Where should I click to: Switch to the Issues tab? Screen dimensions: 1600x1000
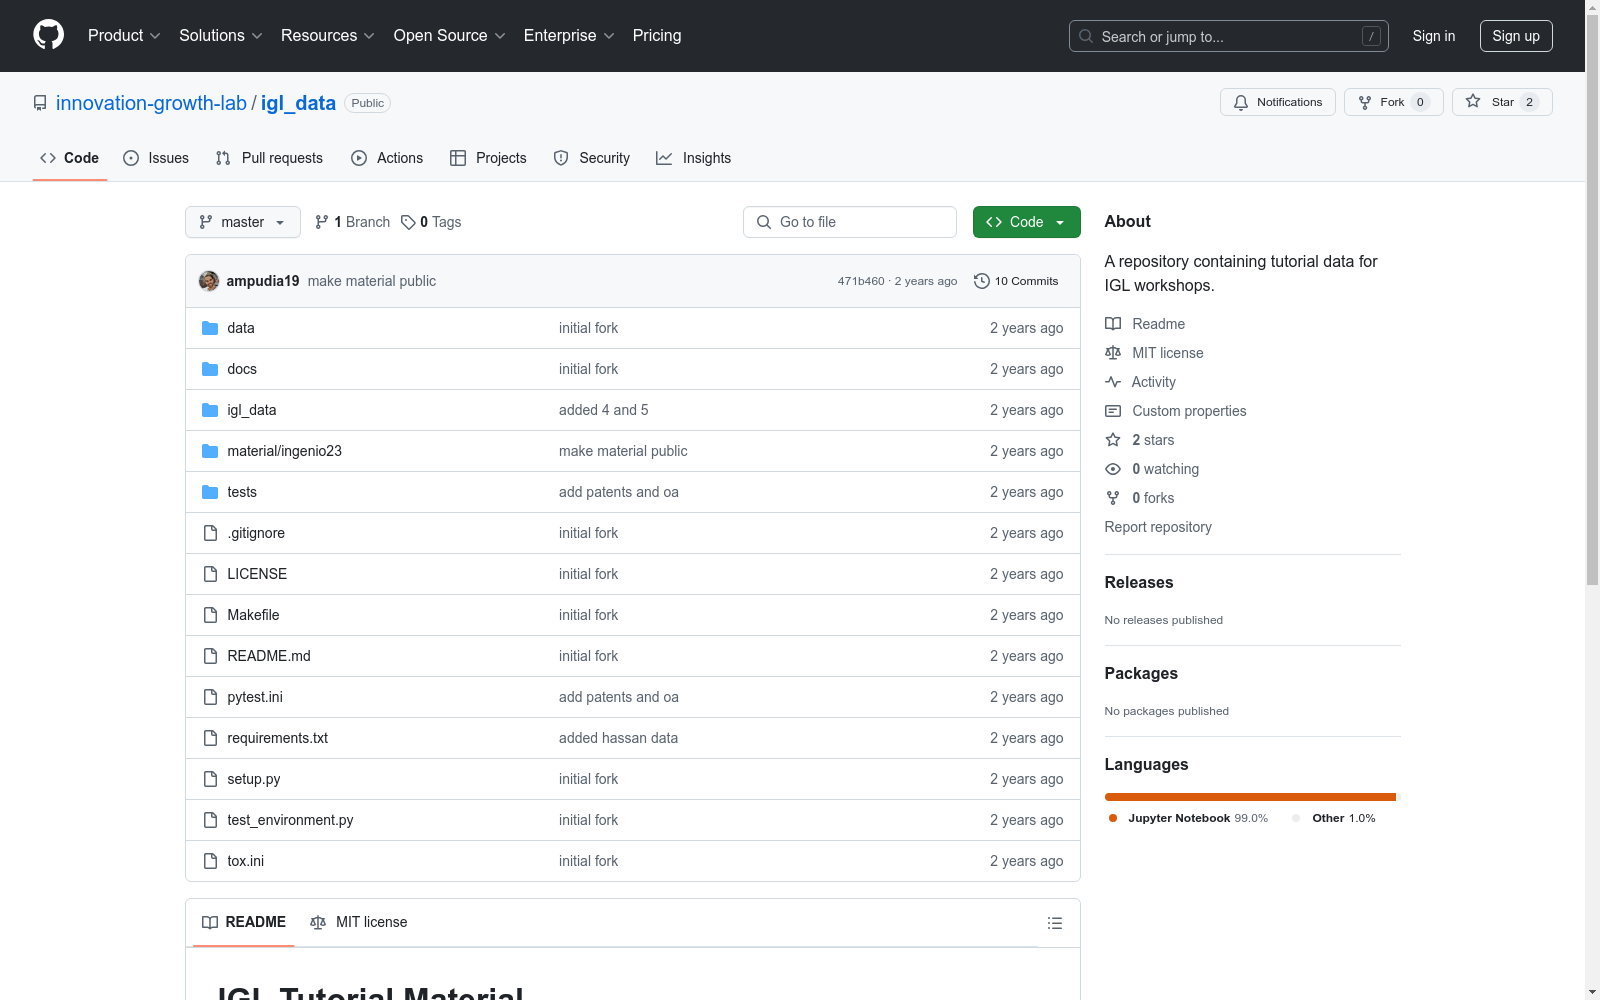156,158
